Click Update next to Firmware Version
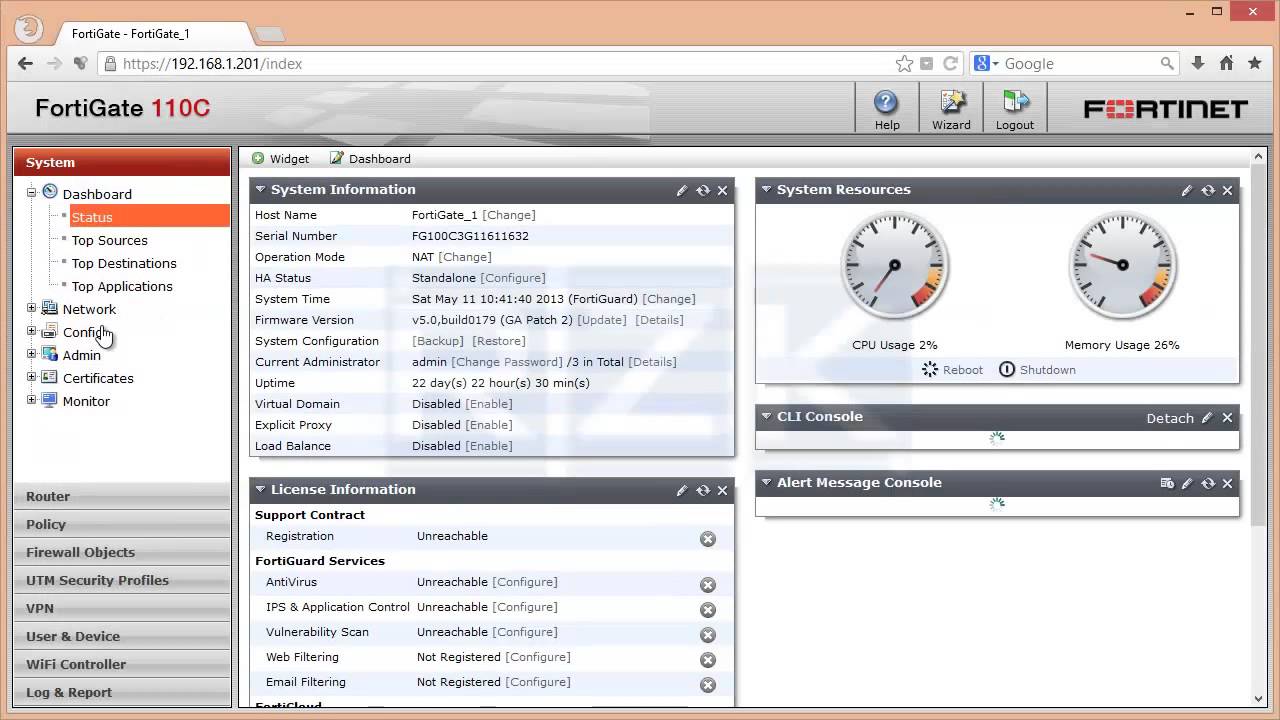 pos(602,320)
